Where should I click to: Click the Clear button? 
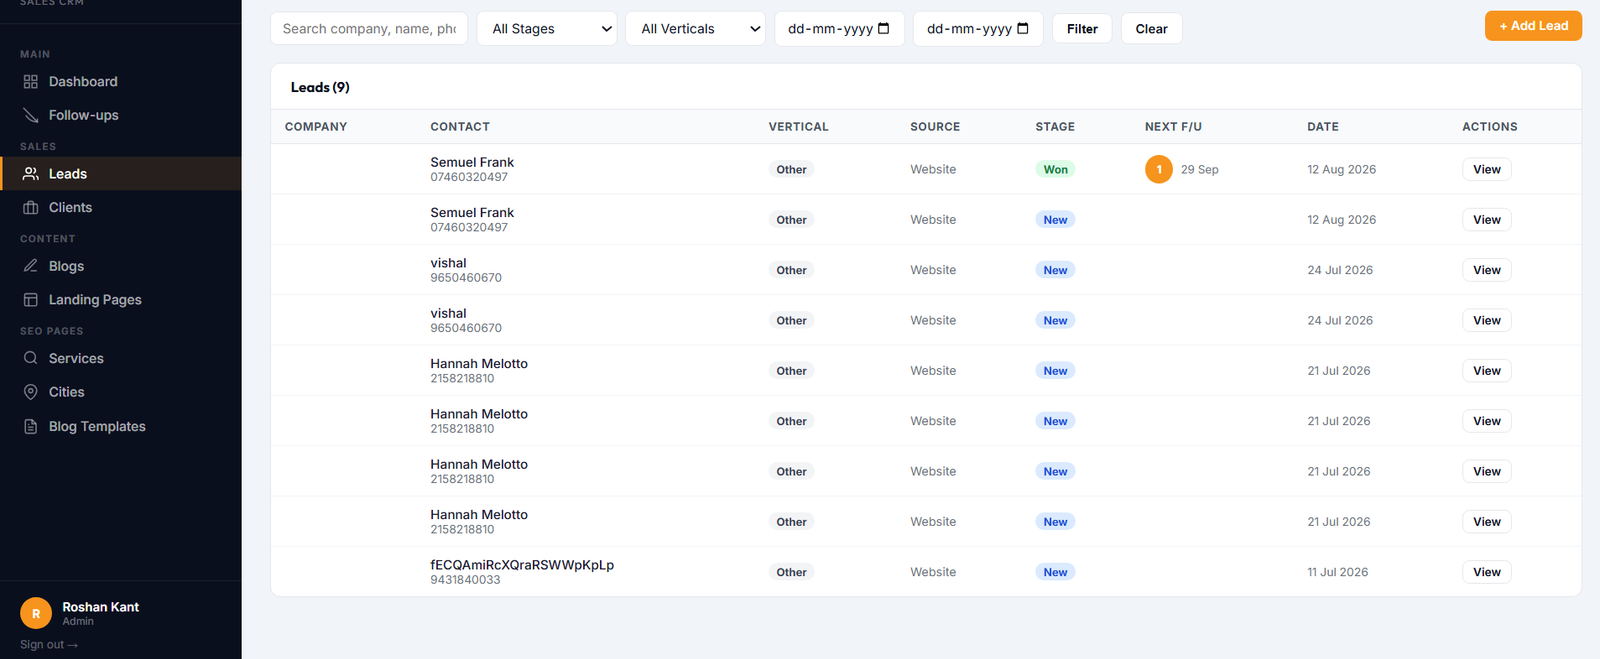1151,29
